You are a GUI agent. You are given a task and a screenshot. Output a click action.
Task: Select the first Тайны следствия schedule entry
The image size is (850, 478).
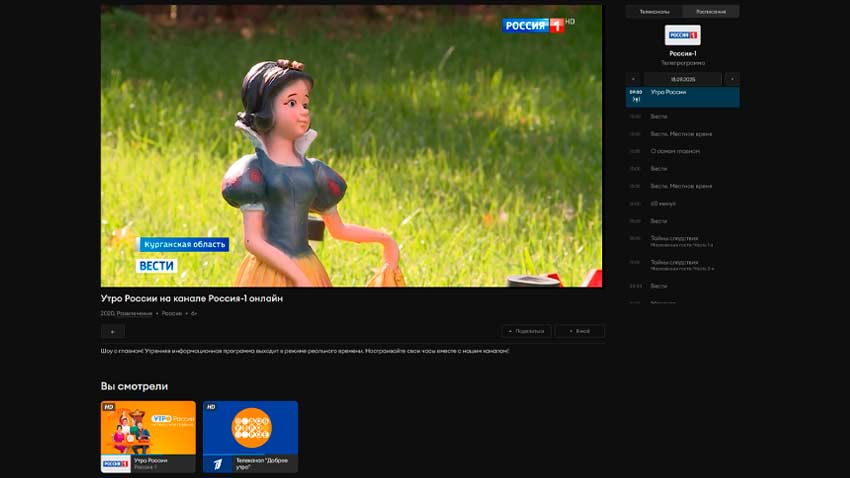click(x=682, y=241)
